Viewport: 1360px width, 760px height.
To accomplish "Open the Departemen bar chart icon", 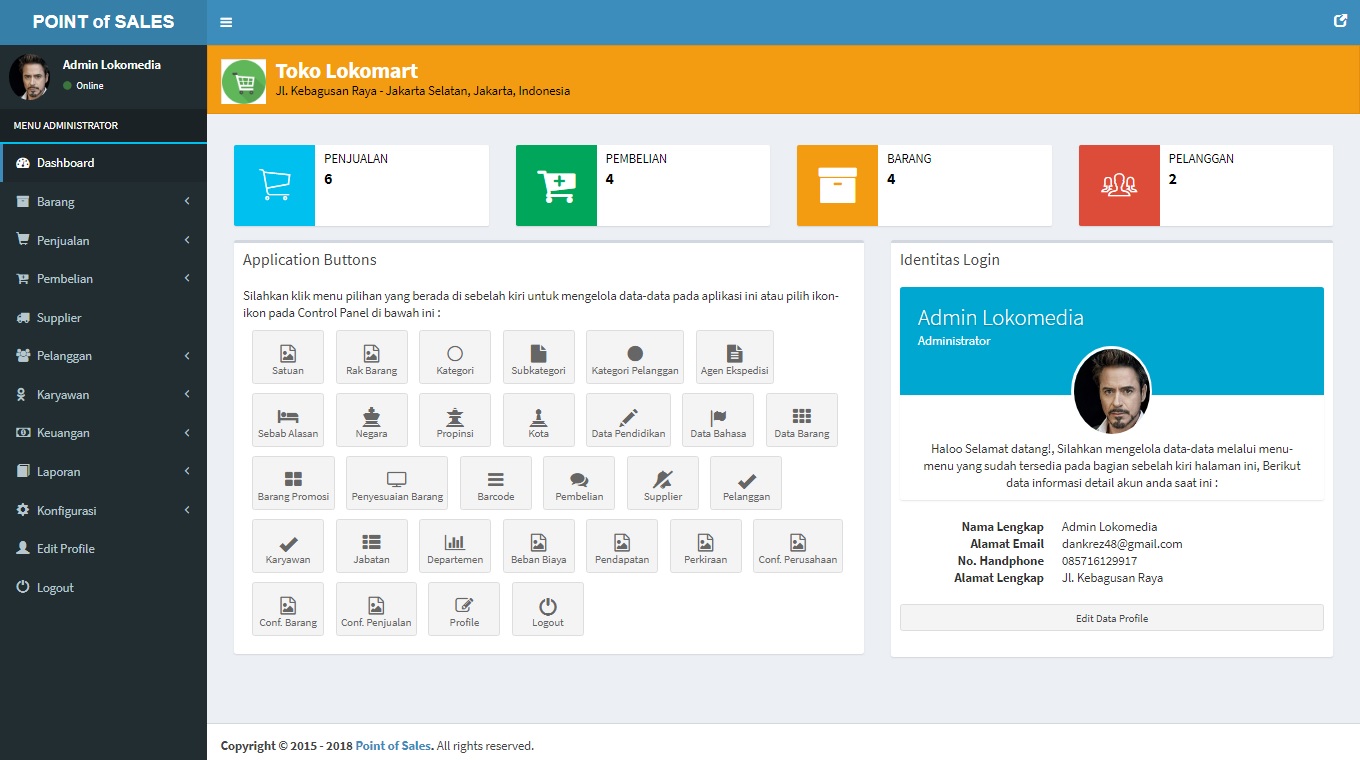I will (x=455, y=546).
